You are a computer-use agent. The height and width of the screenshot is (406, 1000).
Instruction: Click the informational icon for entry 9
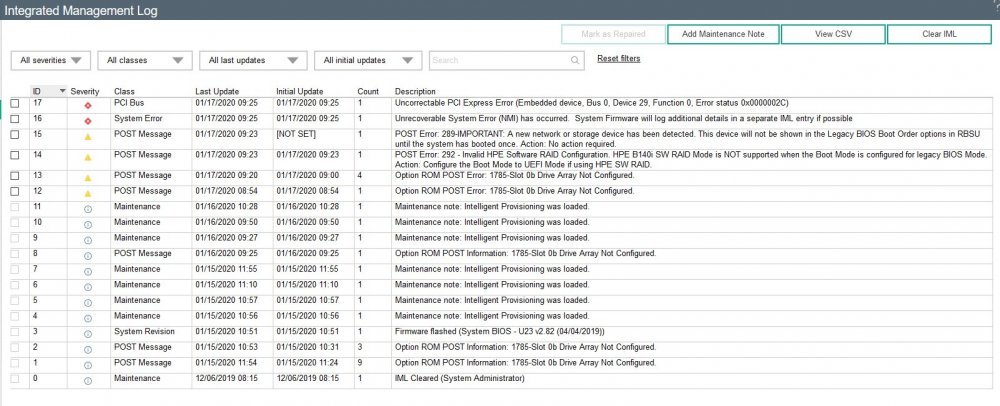point(88,240)
